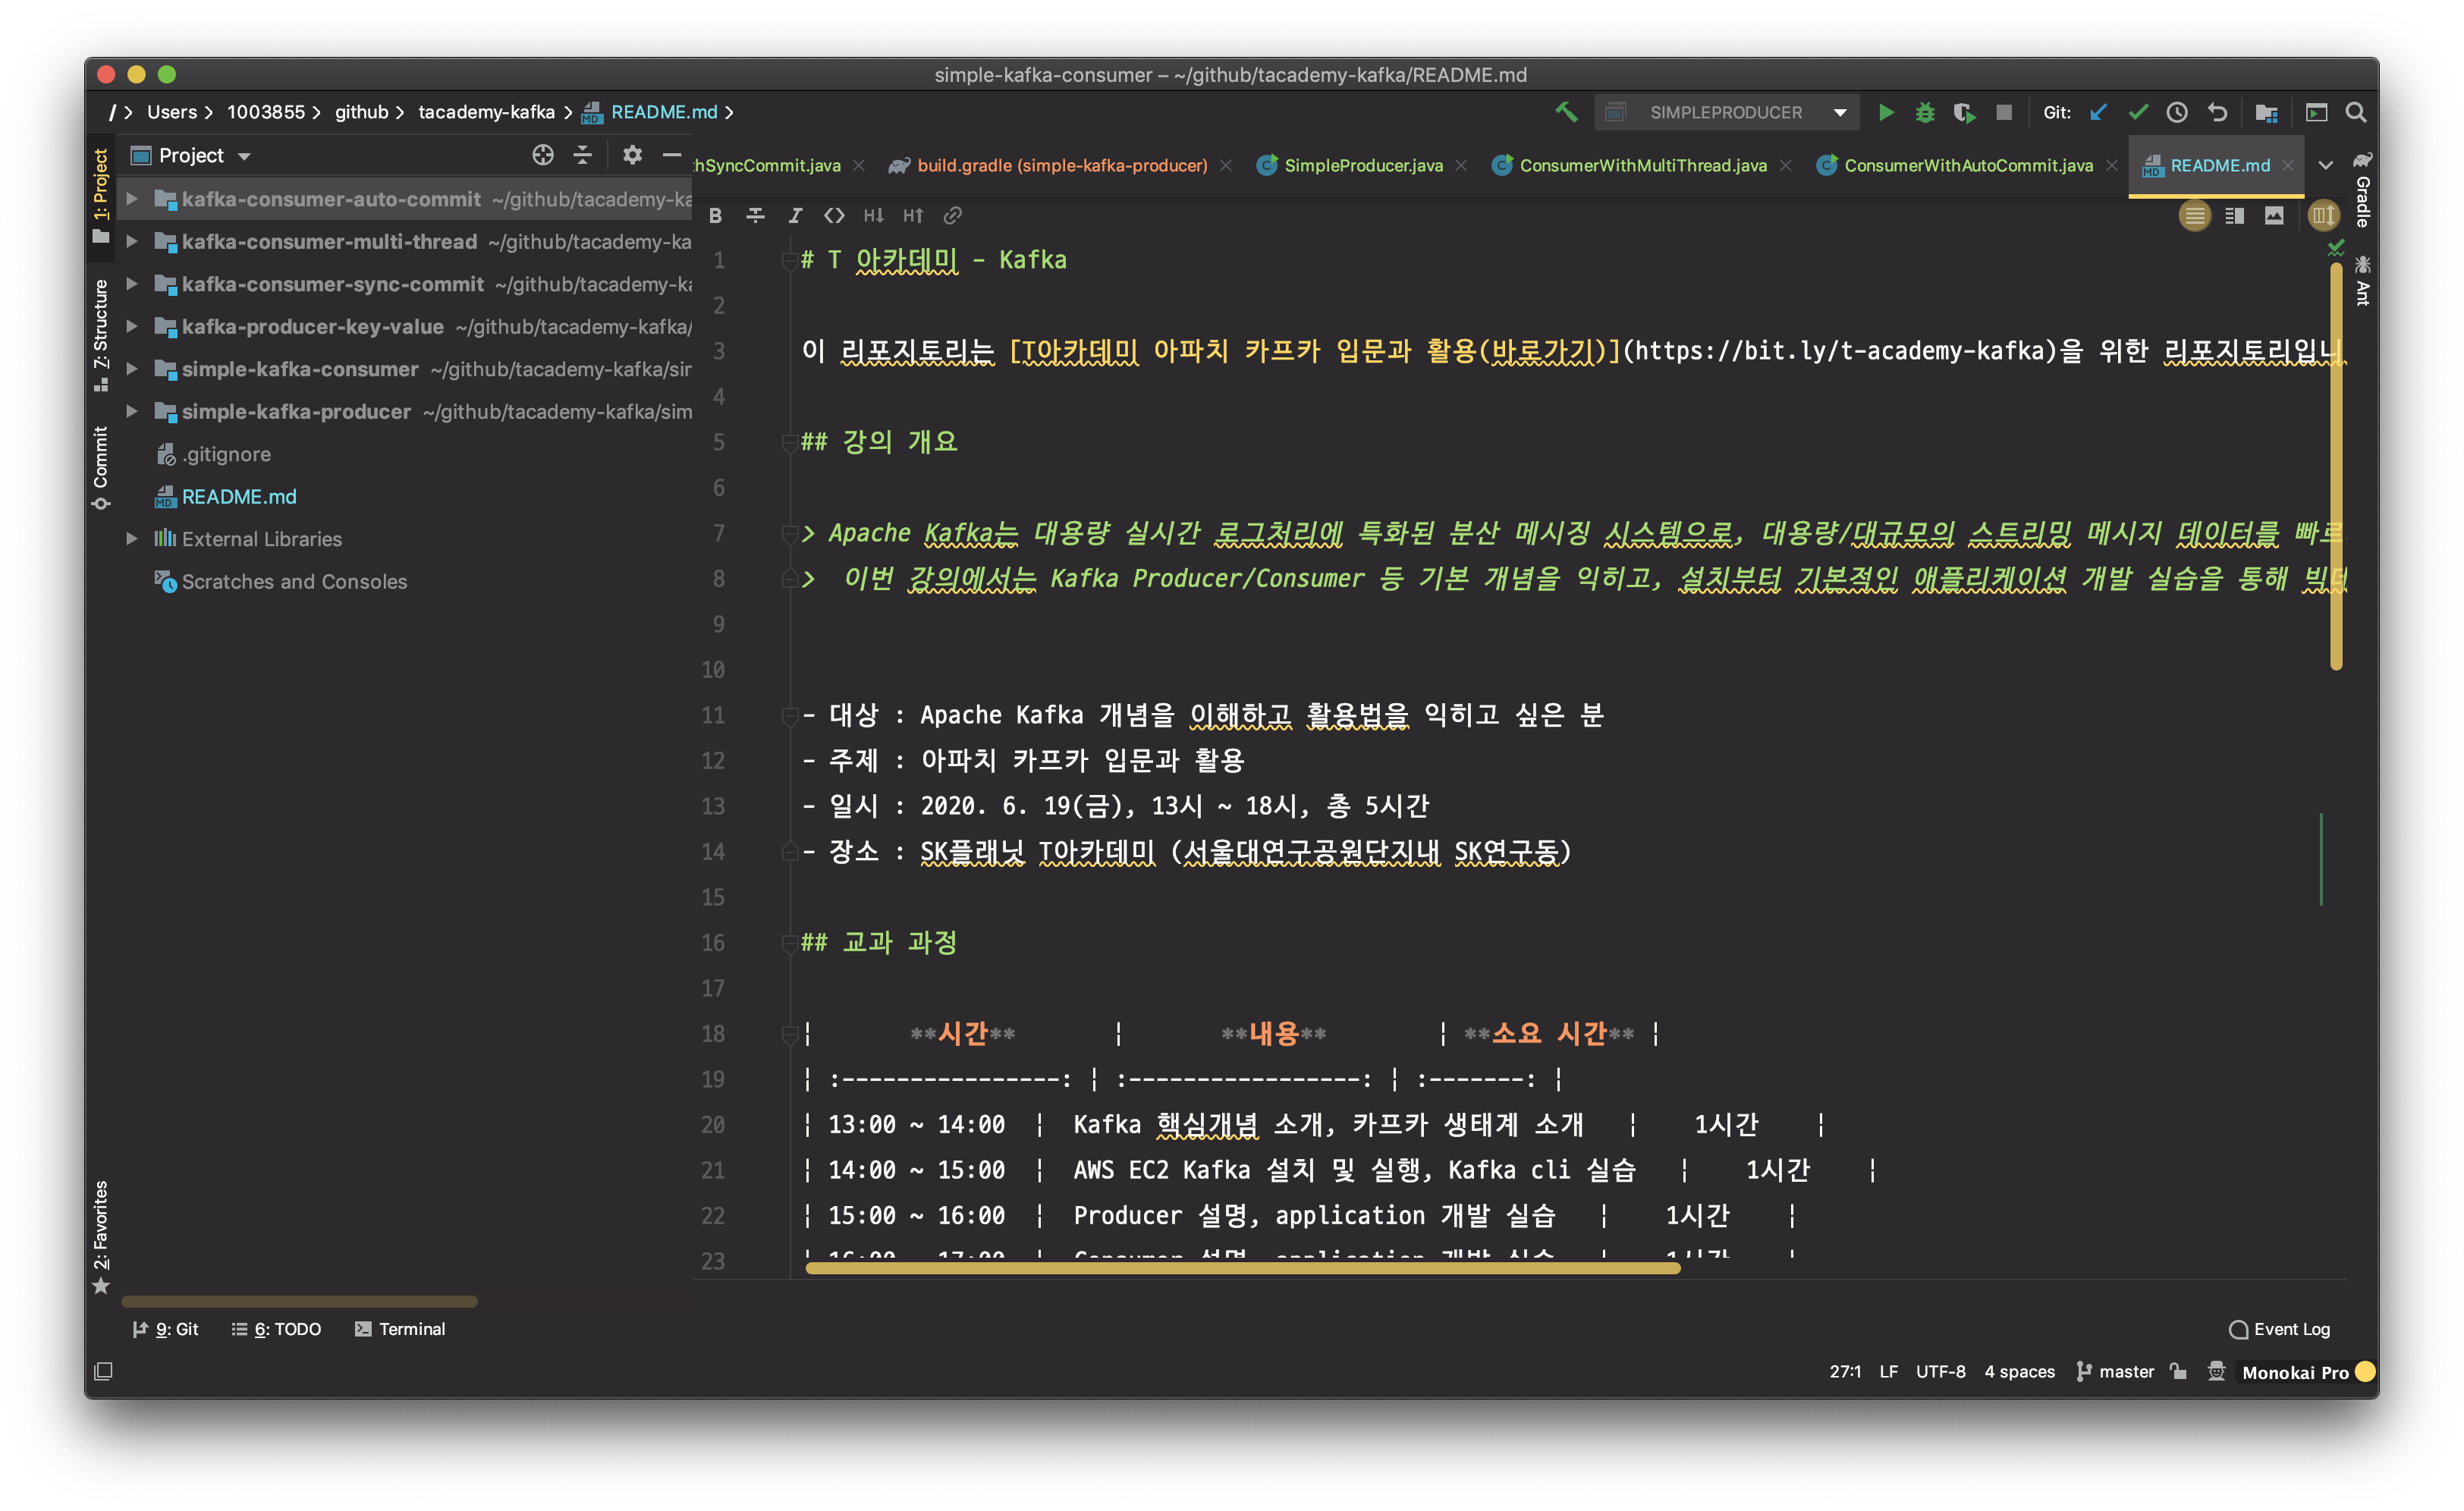This screenshot has height=1511, width=2464.
Task: Click the master Git branch widget
Action: (x=2115, y=1371)
